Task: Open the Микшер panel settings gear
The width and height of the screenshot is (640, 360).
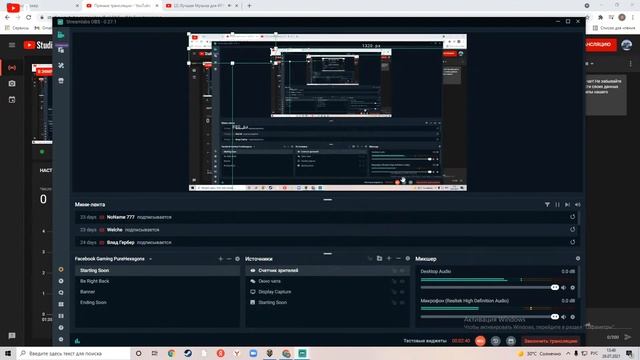Action: [x=578, y=258]
